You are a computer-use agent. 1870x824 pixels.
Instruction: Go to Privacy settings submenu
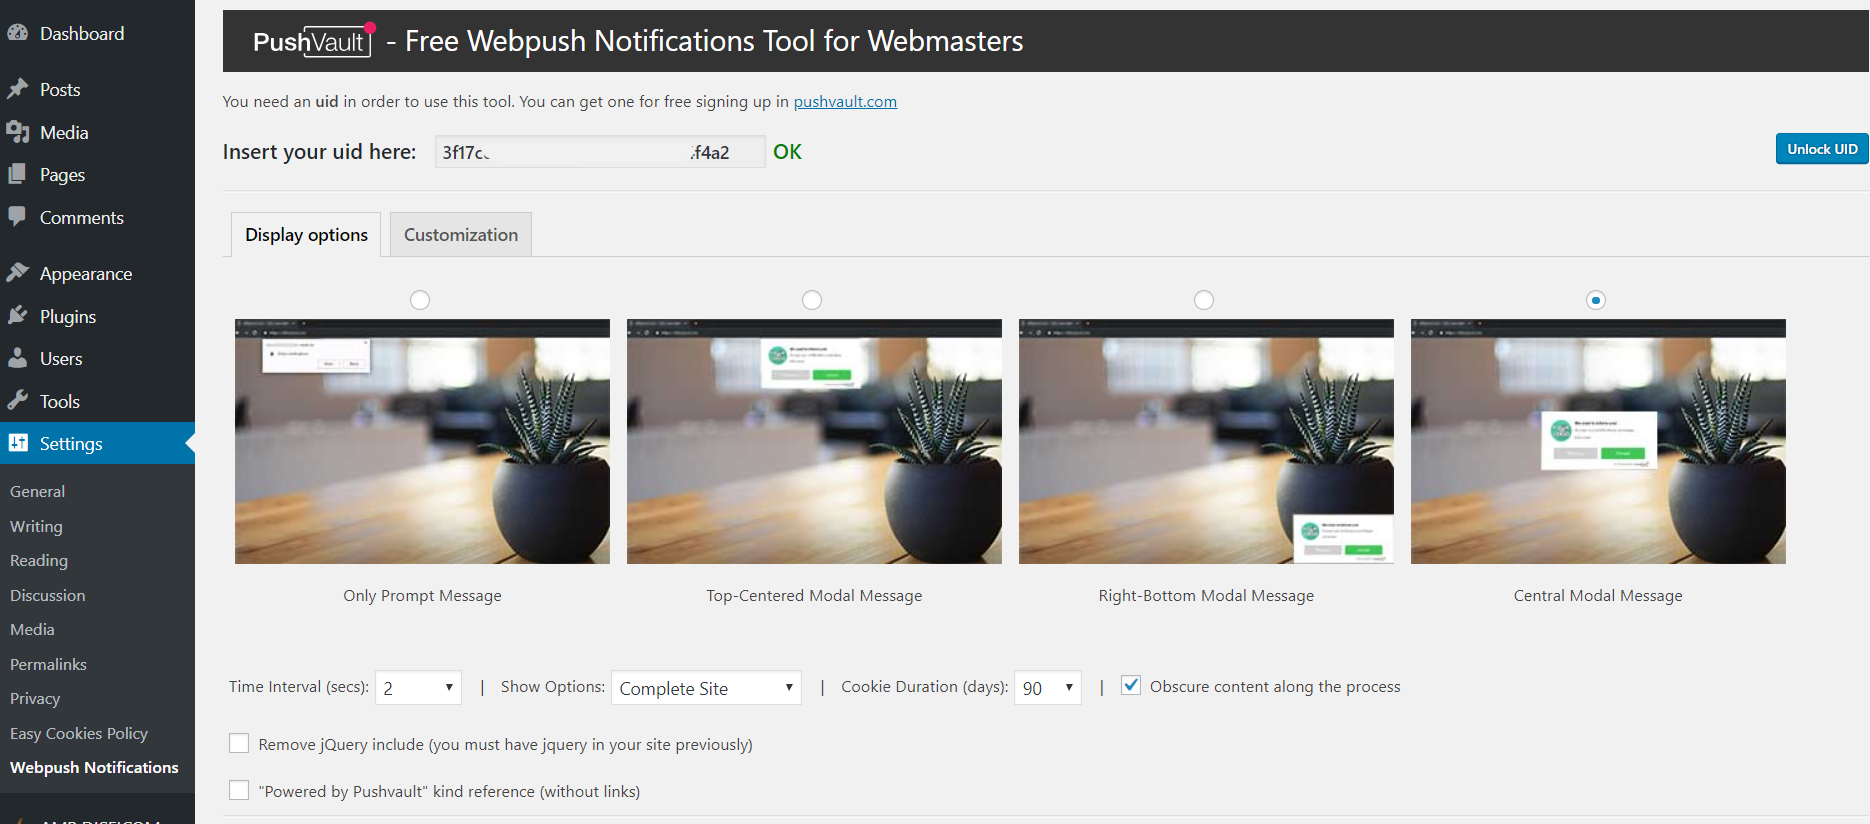click(x=35, y=698)
